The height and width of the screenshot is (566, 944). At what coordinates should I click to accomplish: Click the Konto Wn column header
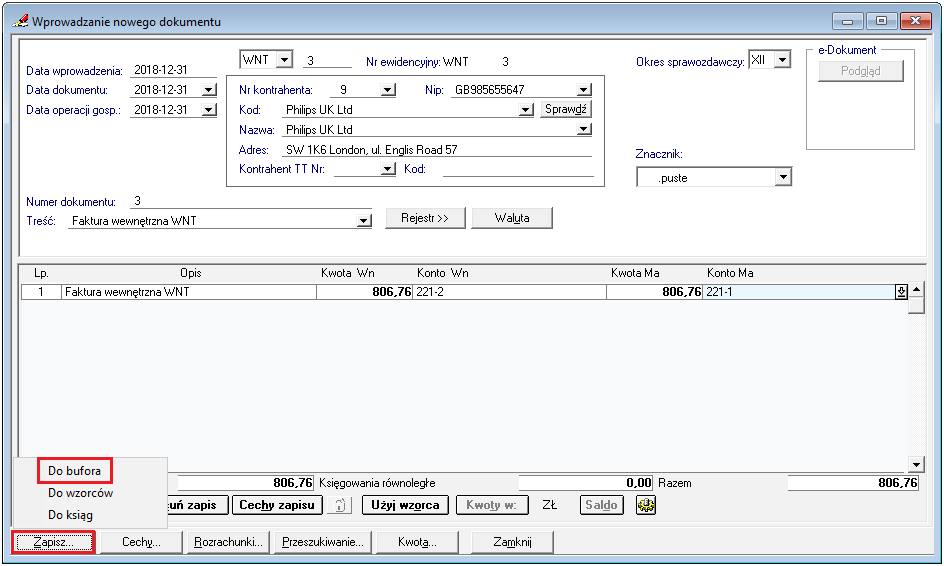pos(442,273)
